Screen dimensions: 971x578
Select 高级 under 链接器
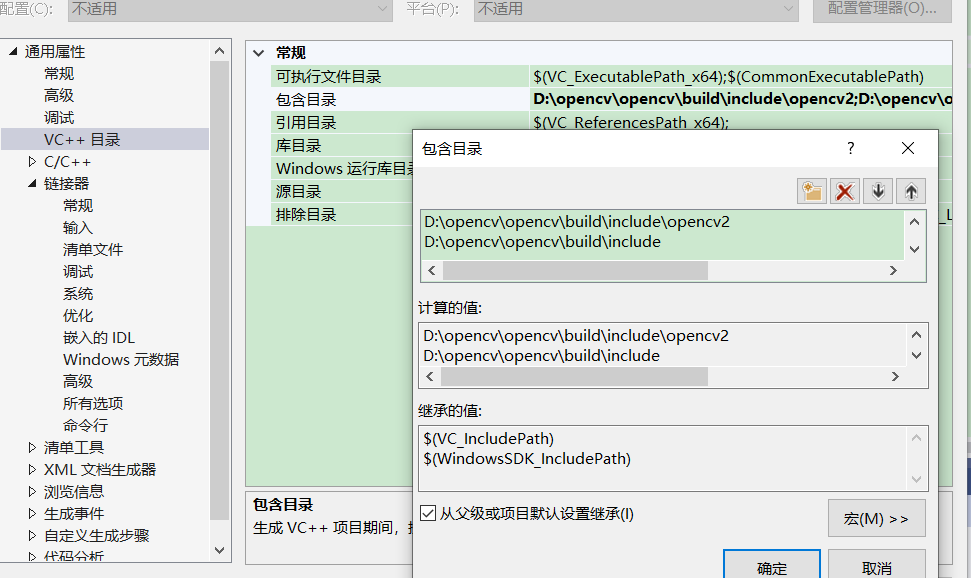pos(78,382)
